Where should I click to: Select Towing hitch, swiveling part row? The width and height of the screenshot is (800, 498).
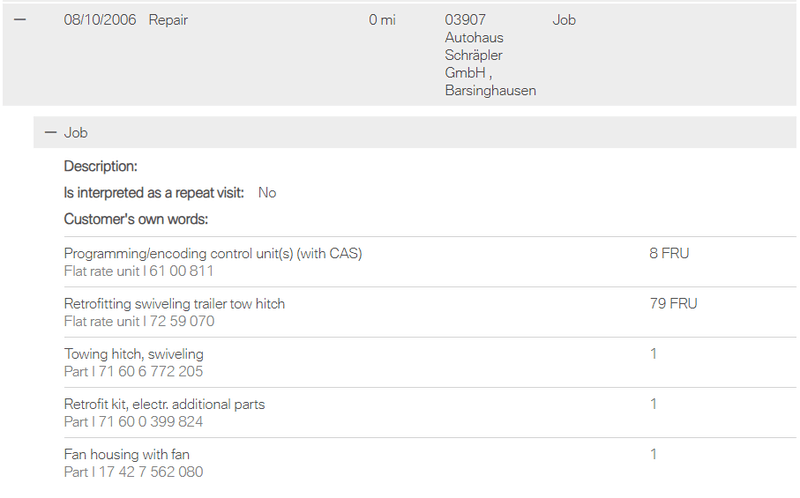(x=133, y=354)
